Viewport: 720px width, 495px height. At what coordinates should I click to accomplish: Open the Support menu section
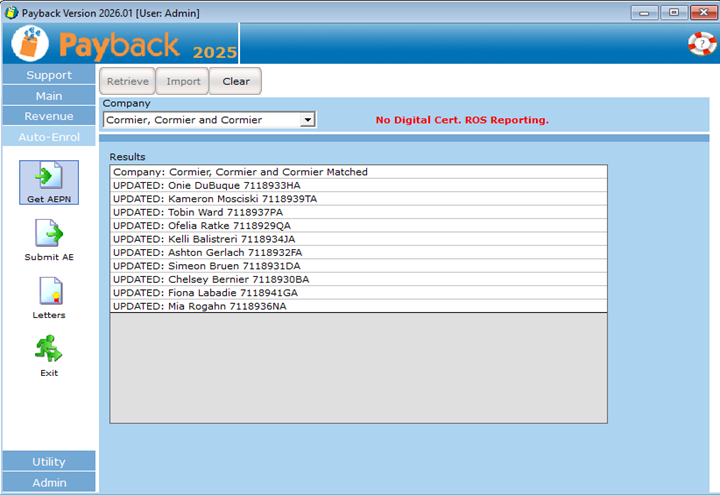point(49,75)
